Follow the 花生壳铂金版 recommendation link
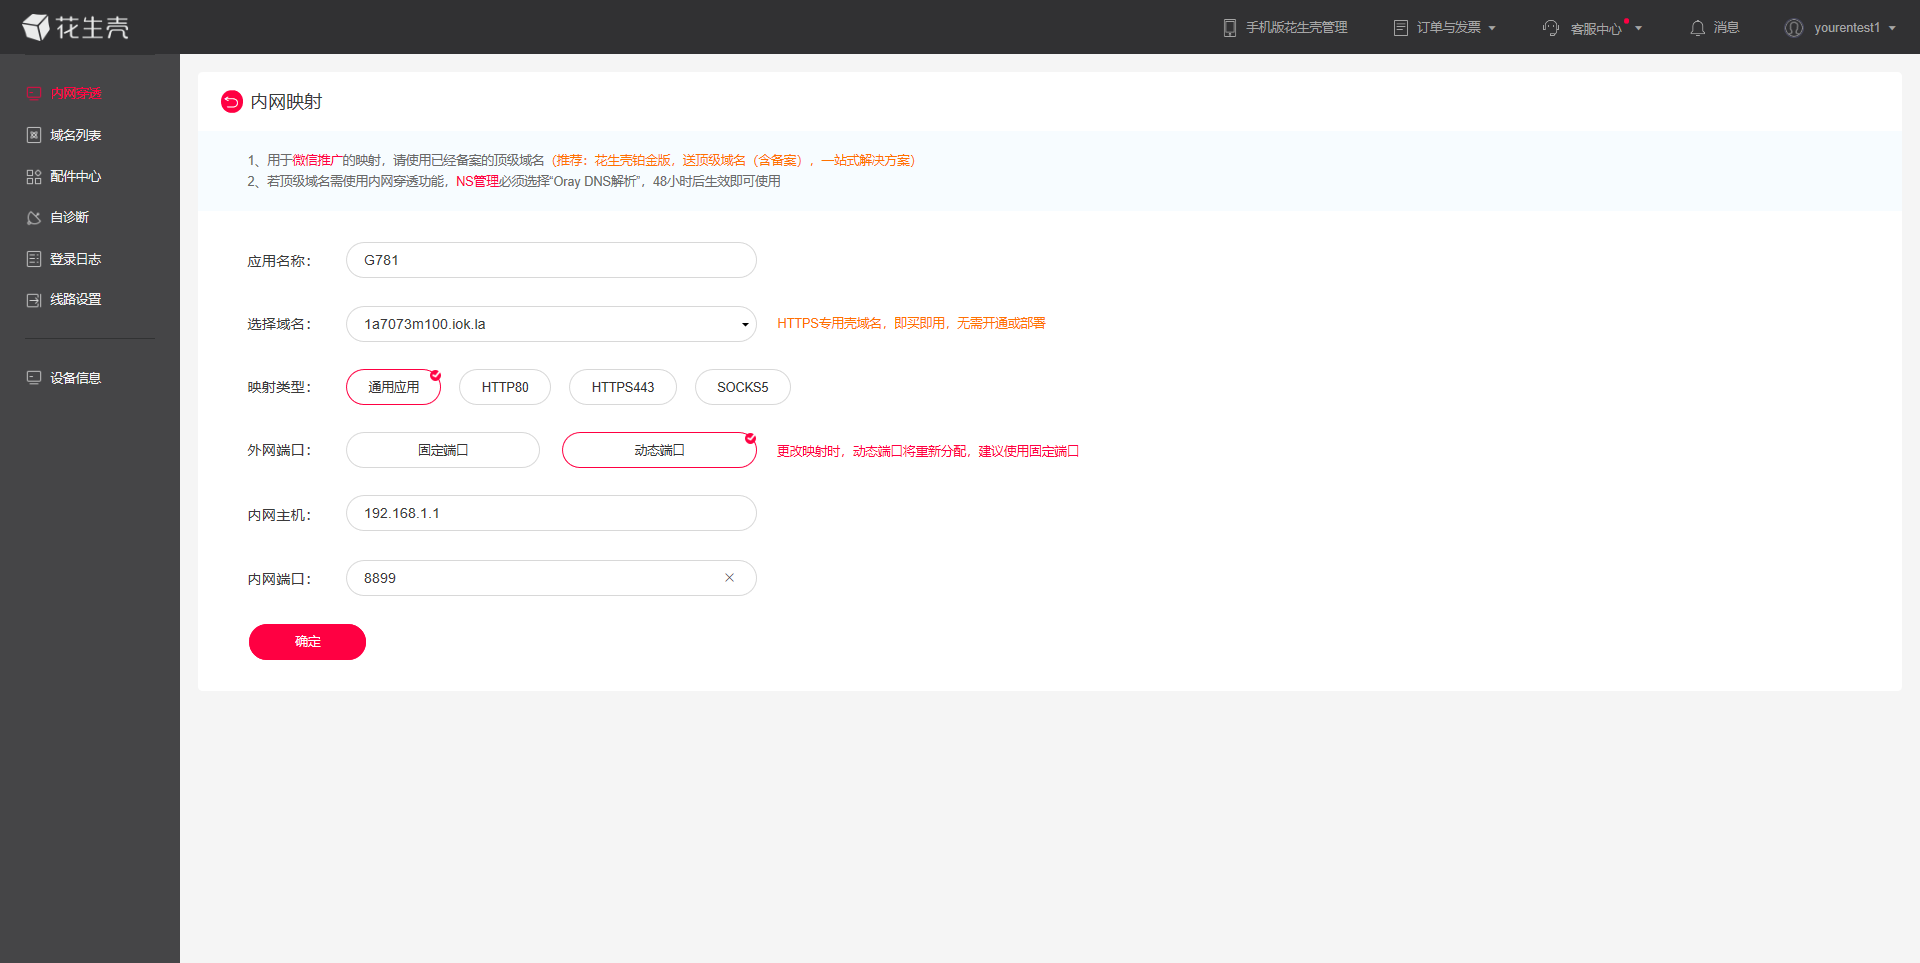This screenshot has height=963, width=1920. point(632,160)
